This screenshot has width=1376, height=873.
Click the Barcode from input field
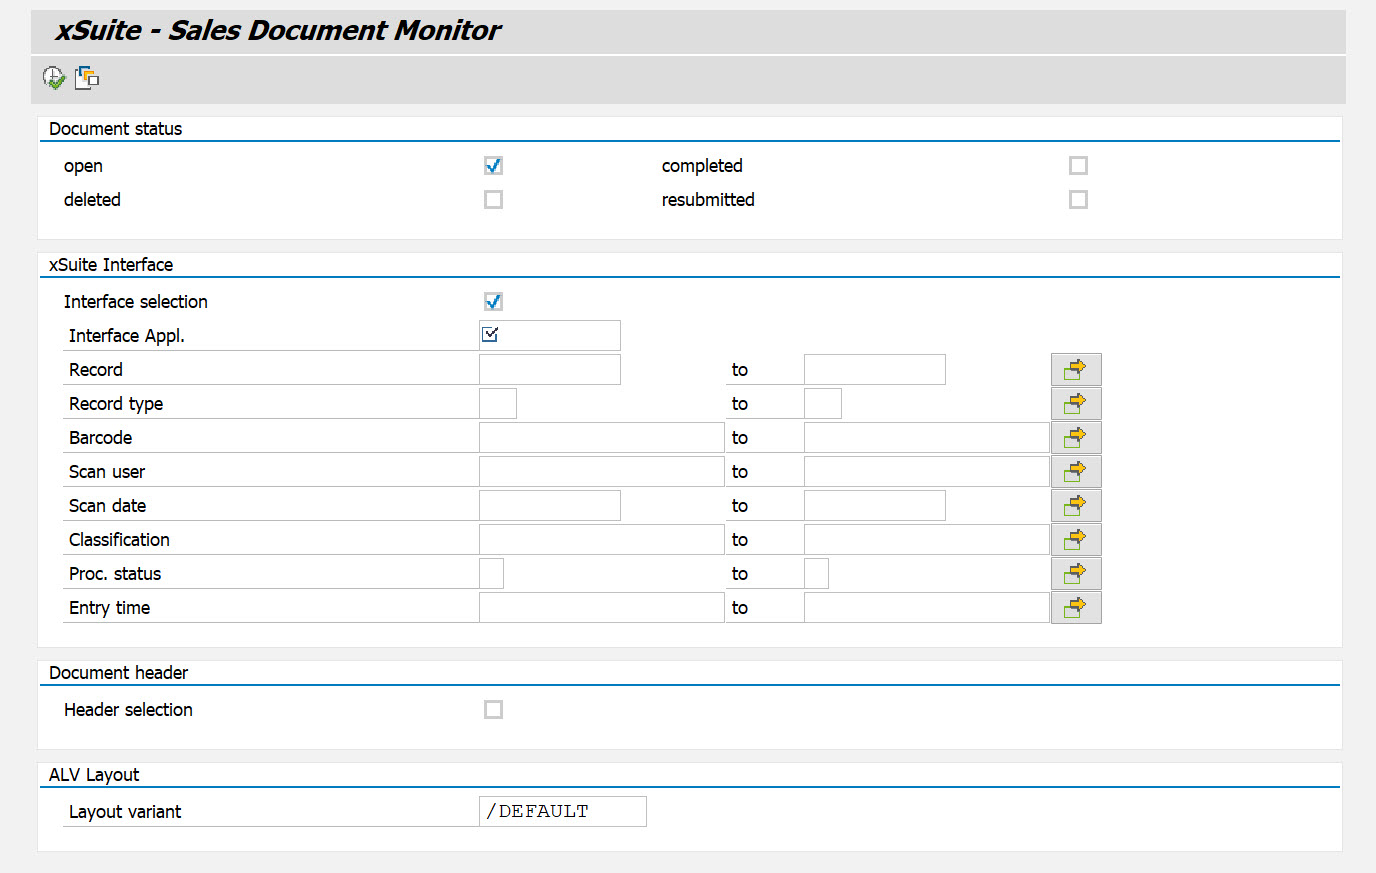pos(600,437)
